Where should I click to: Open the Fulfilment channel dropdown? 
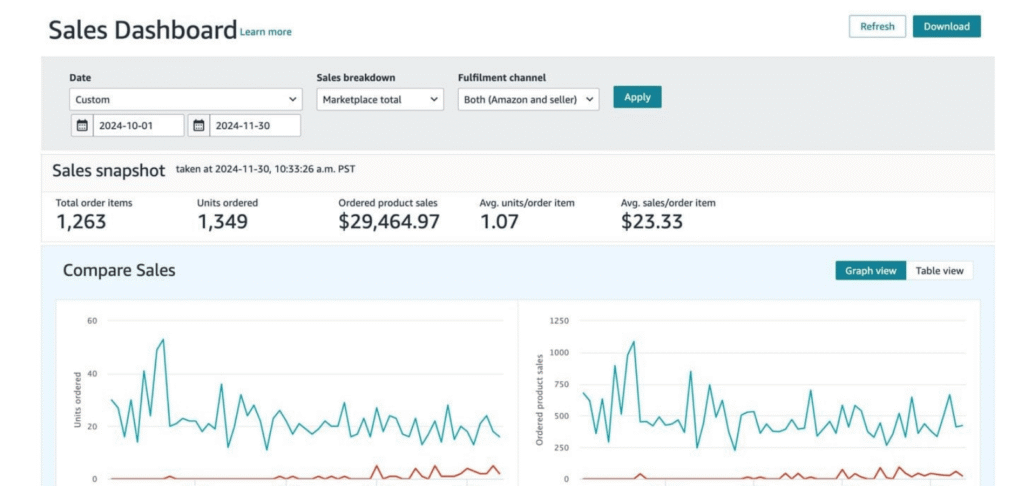coord(528,99)
